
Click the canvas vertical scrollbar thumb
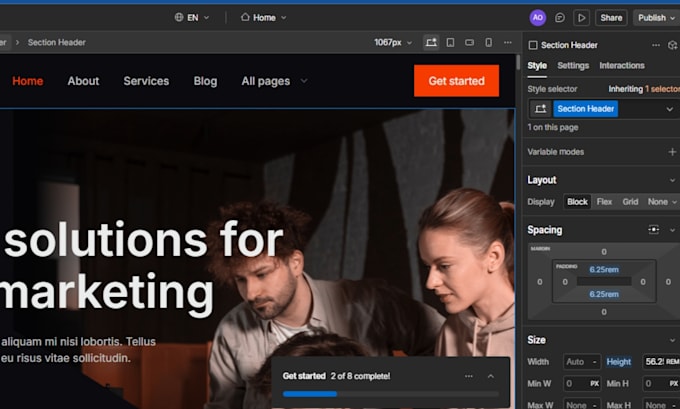[x=518, y=62]
